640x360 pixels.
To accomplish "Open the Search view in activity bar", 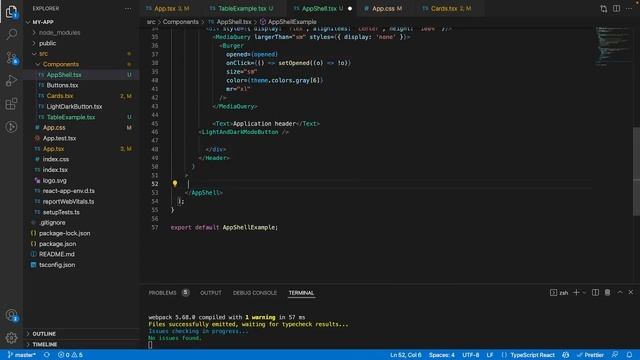I will (x=11, y=34).
